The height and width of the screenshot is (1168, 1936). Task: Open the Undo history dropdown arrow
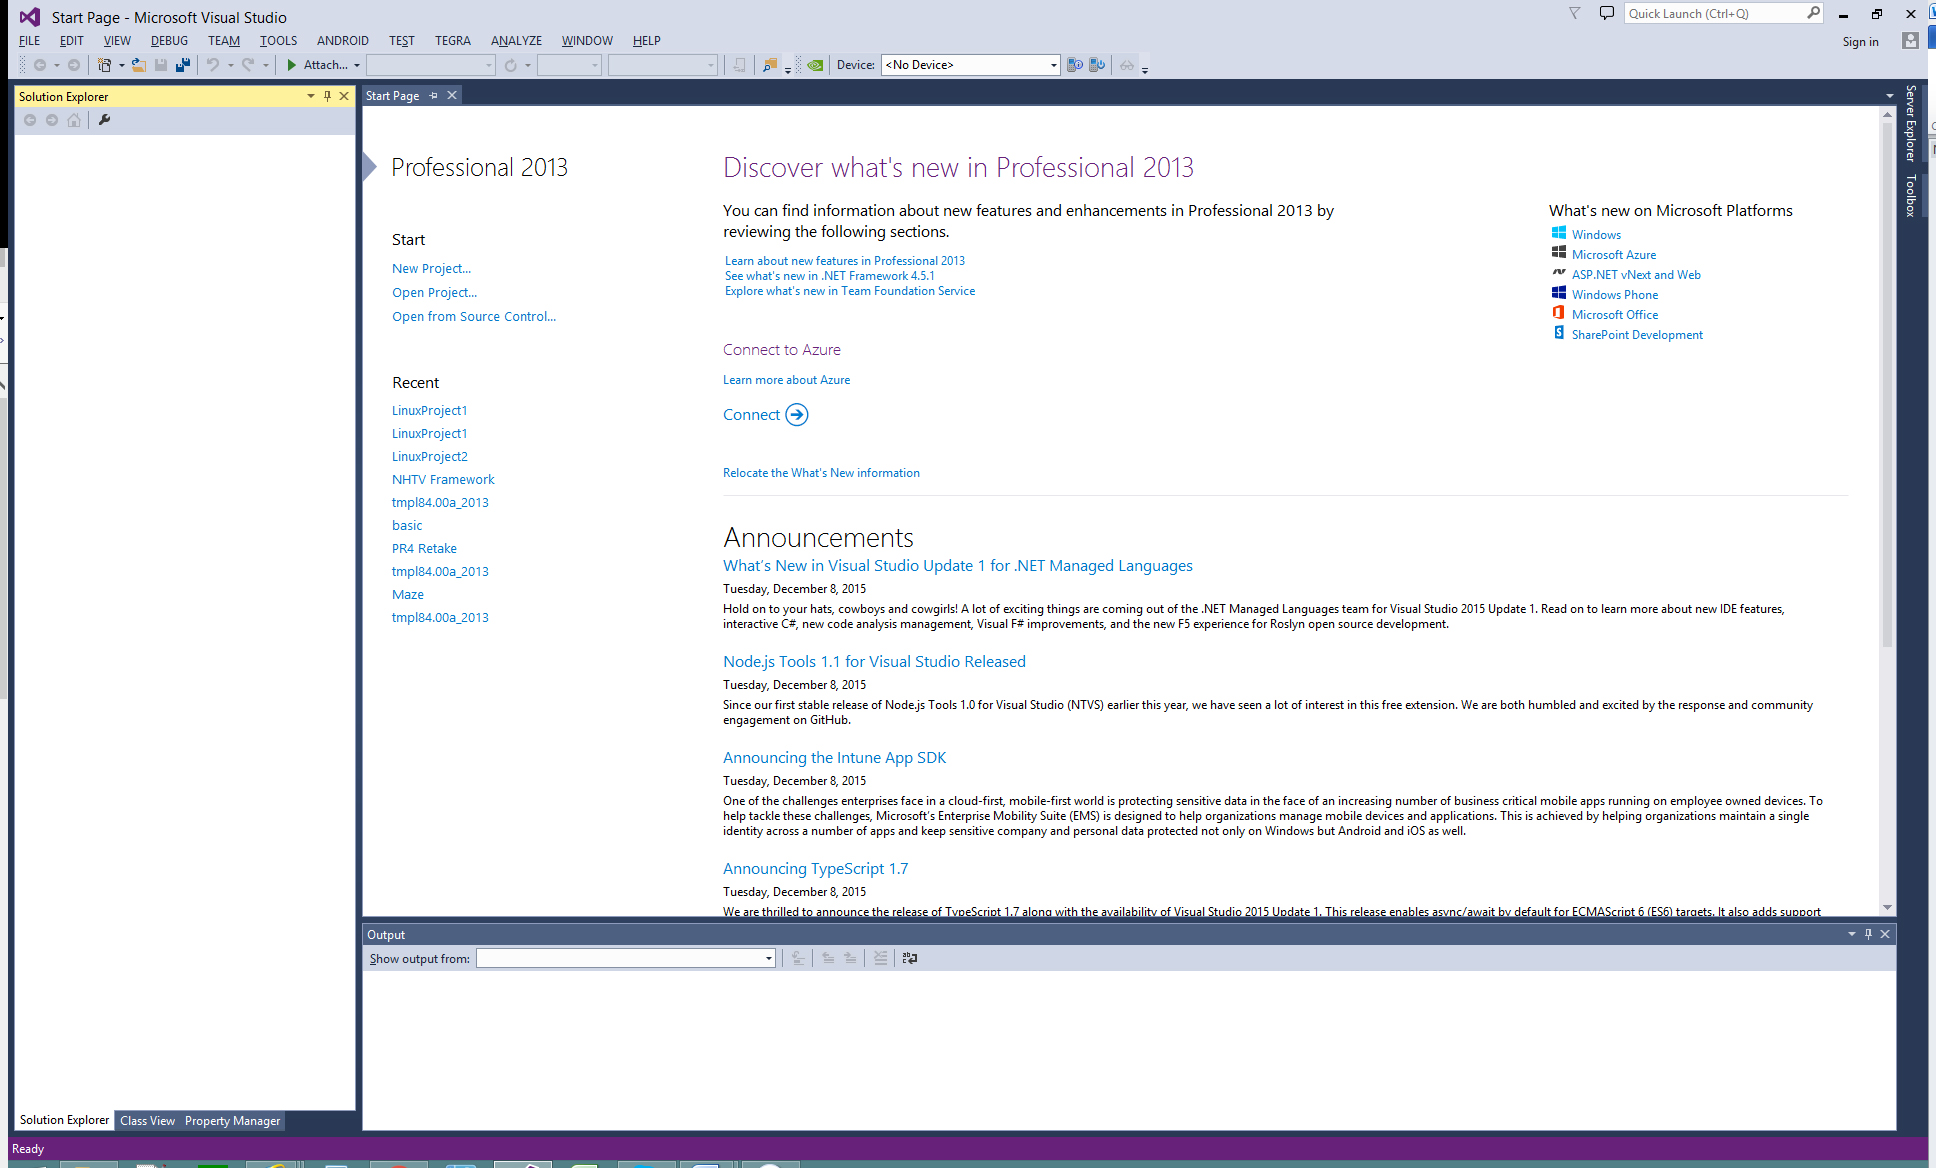[x=230, y=65]
